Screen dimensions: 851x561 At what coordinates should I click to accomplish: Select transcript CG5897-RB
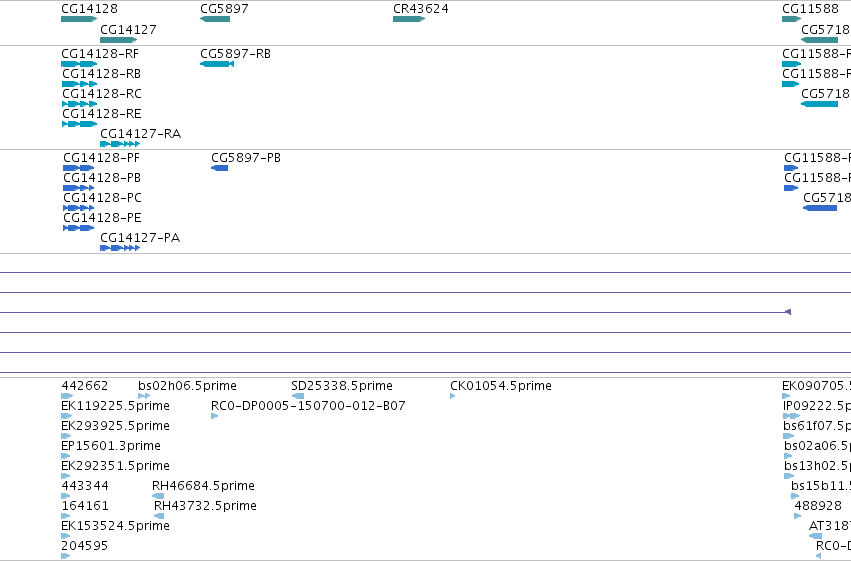click(236, 54)
